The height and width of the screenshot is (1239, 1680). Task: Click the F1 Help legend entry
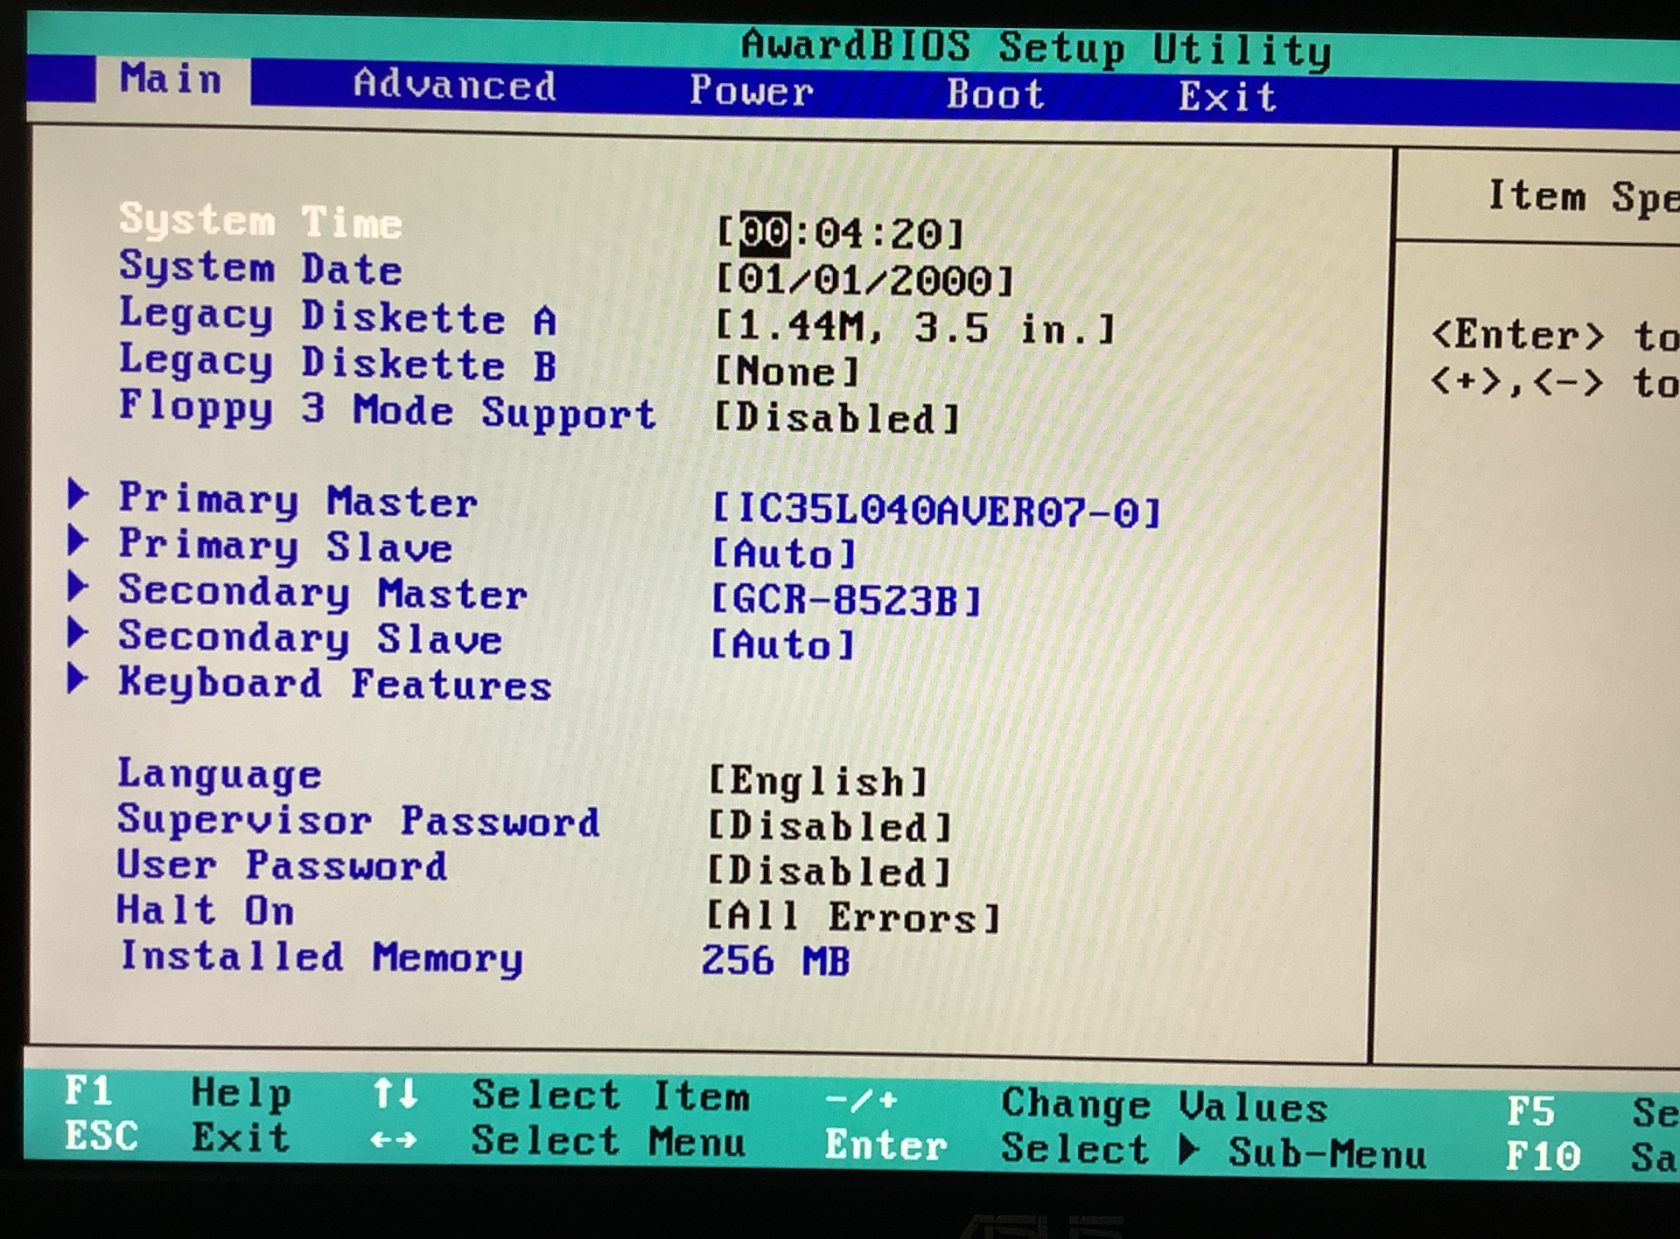(x=178, y=1091)
